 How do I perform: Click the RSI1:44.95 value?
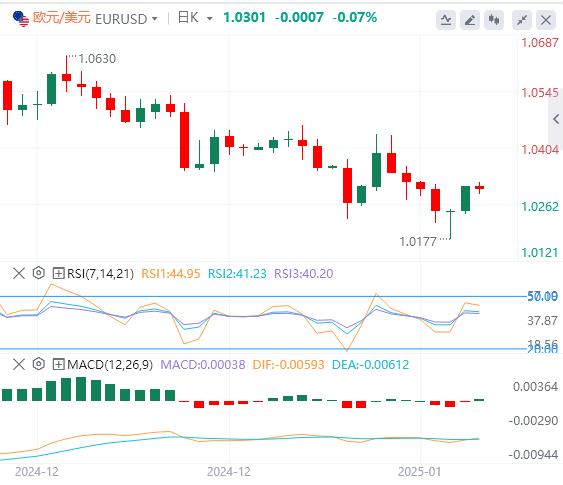click(x=171, y=274)
